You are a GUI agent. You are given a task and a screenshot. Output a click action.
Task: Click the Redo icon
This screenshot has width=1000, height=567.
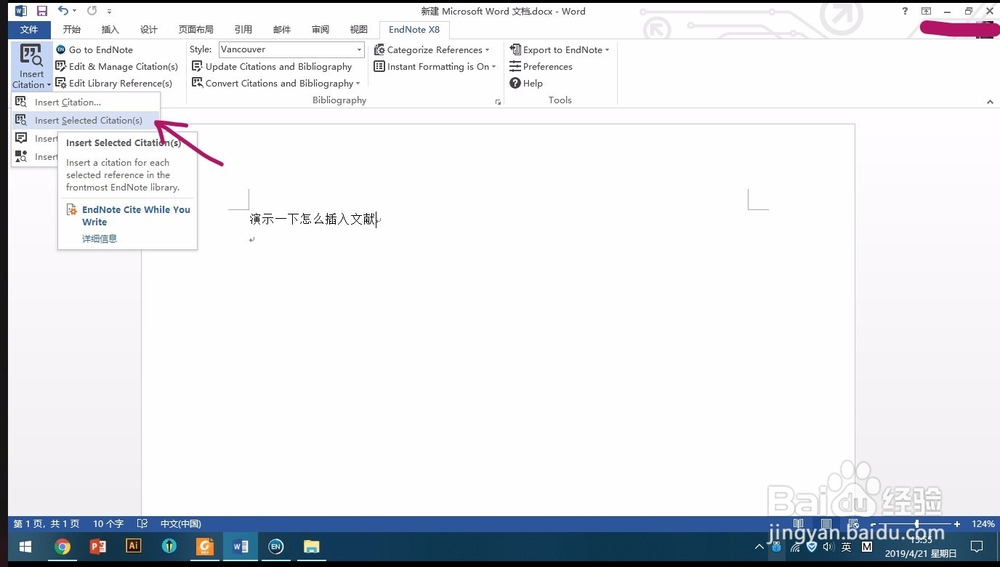(92, 11)
